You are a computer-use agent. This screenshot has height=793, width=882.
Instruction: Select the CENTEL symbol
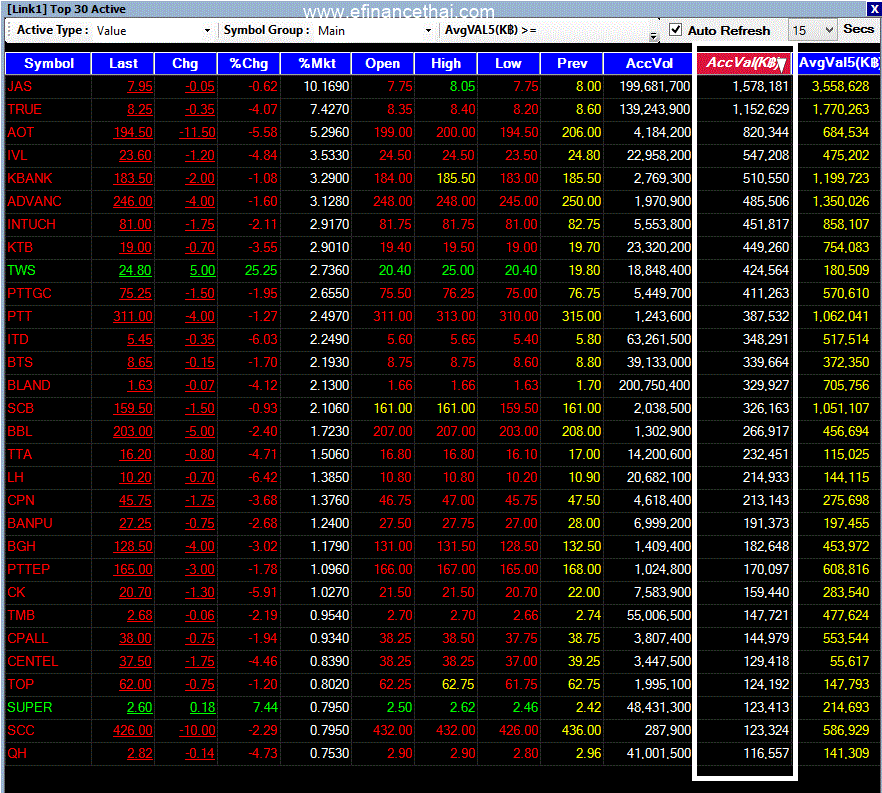click(x=33, y=662)
